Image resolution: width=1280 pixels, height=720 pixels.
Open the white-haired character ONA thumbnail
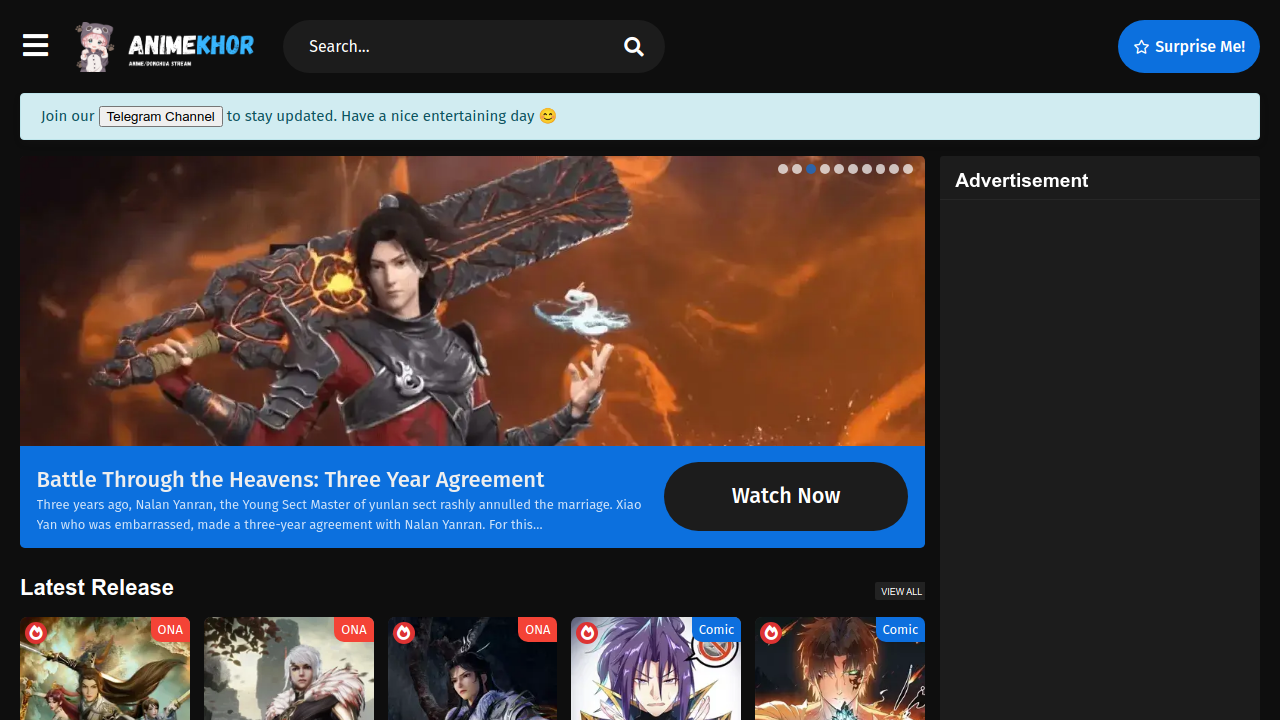click(x=289, y=669)
